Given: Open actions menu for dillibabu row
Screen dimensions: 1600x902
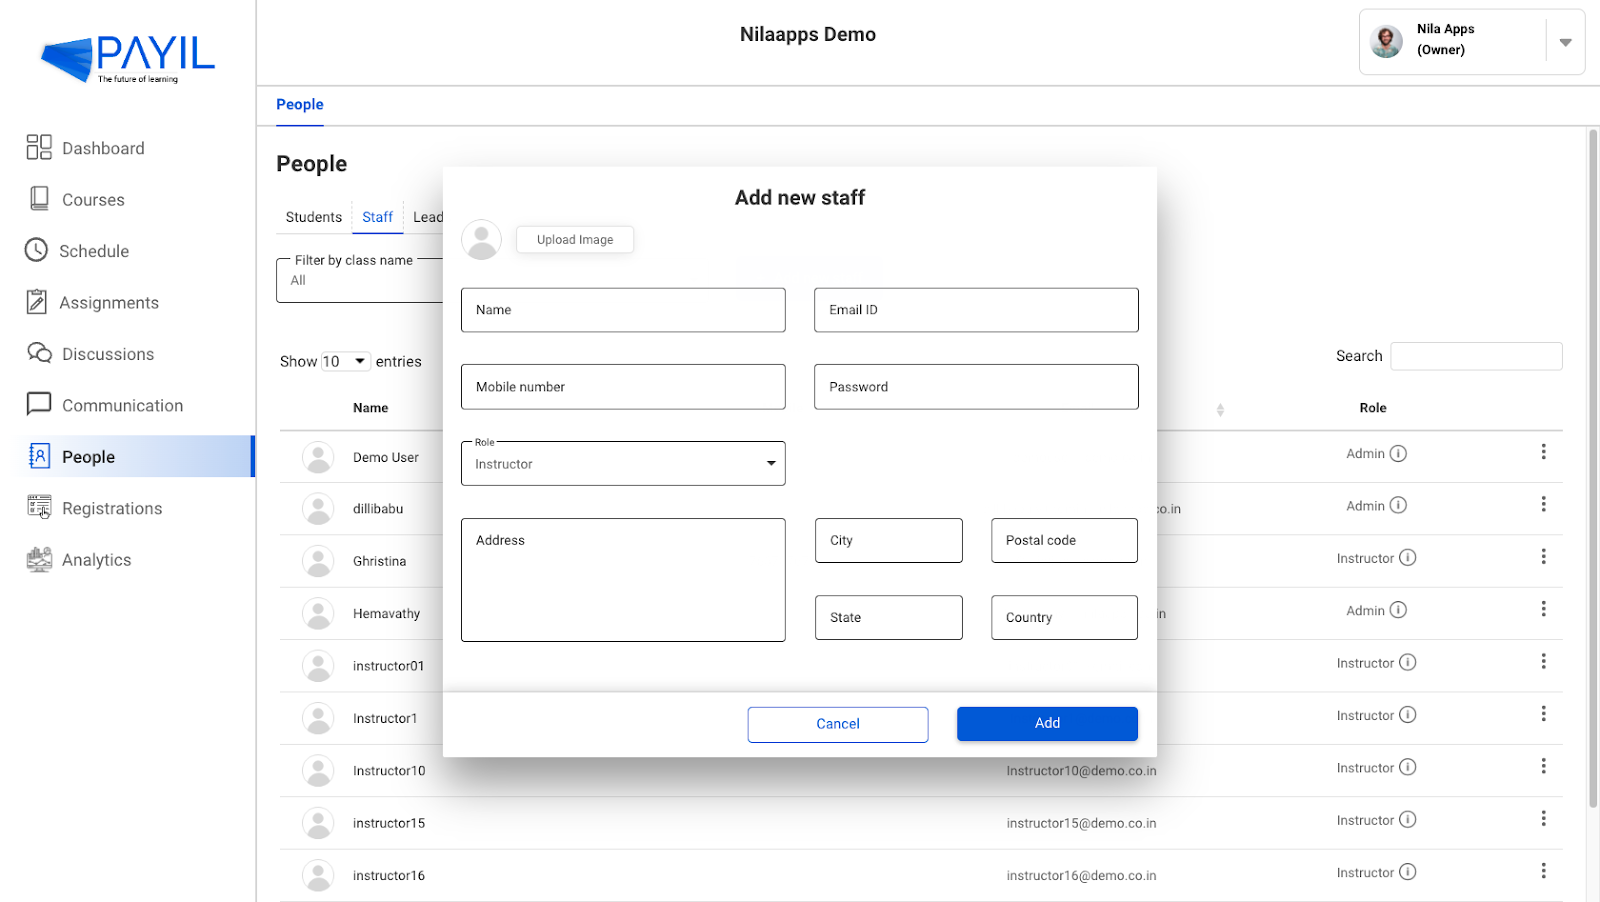Looking at the screenshot, I should tap(1543, 504).
